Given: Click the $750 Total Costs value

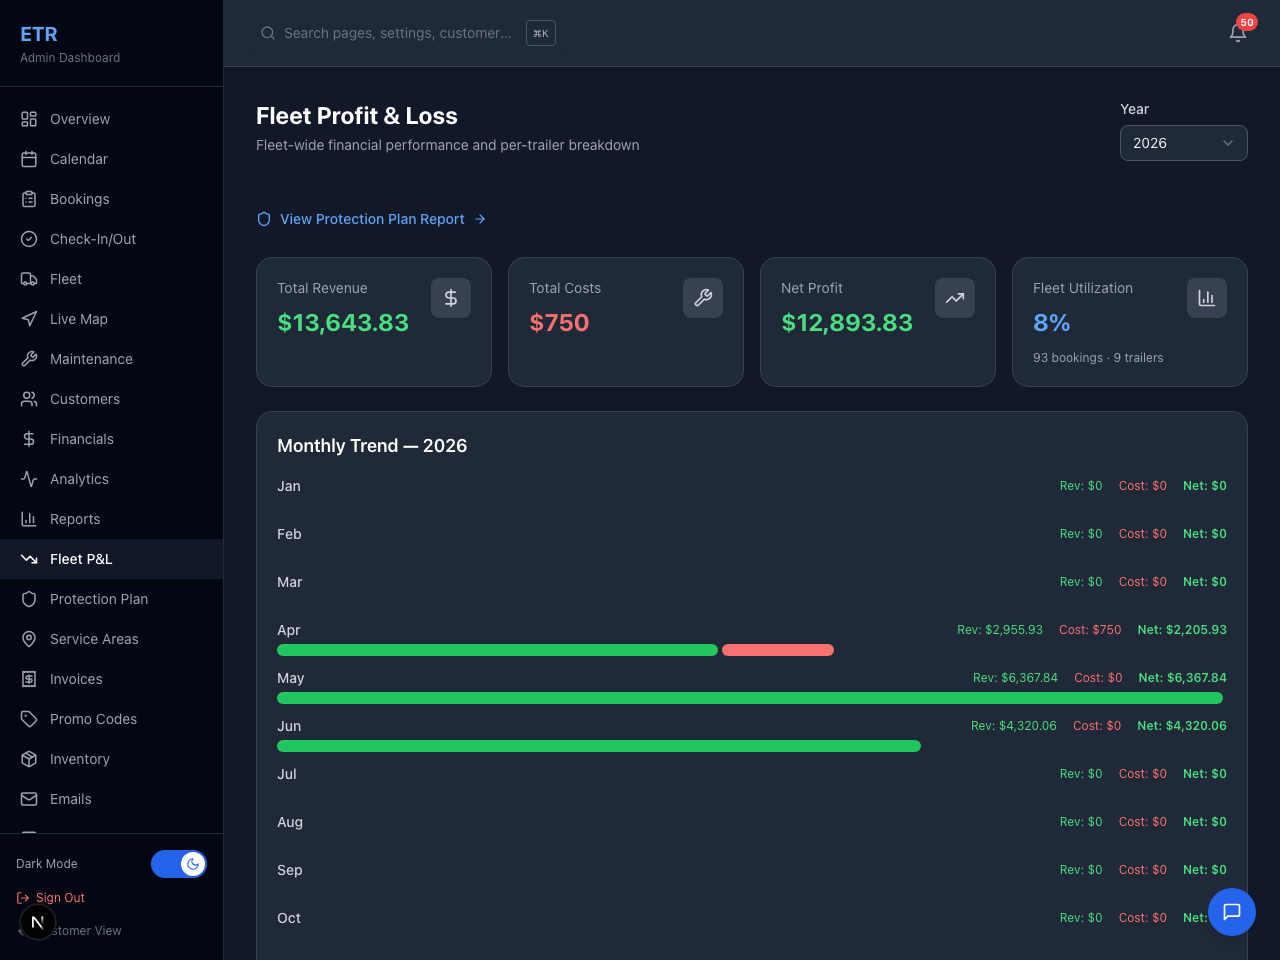Looking at the screenshot, I should pos(559,323).
